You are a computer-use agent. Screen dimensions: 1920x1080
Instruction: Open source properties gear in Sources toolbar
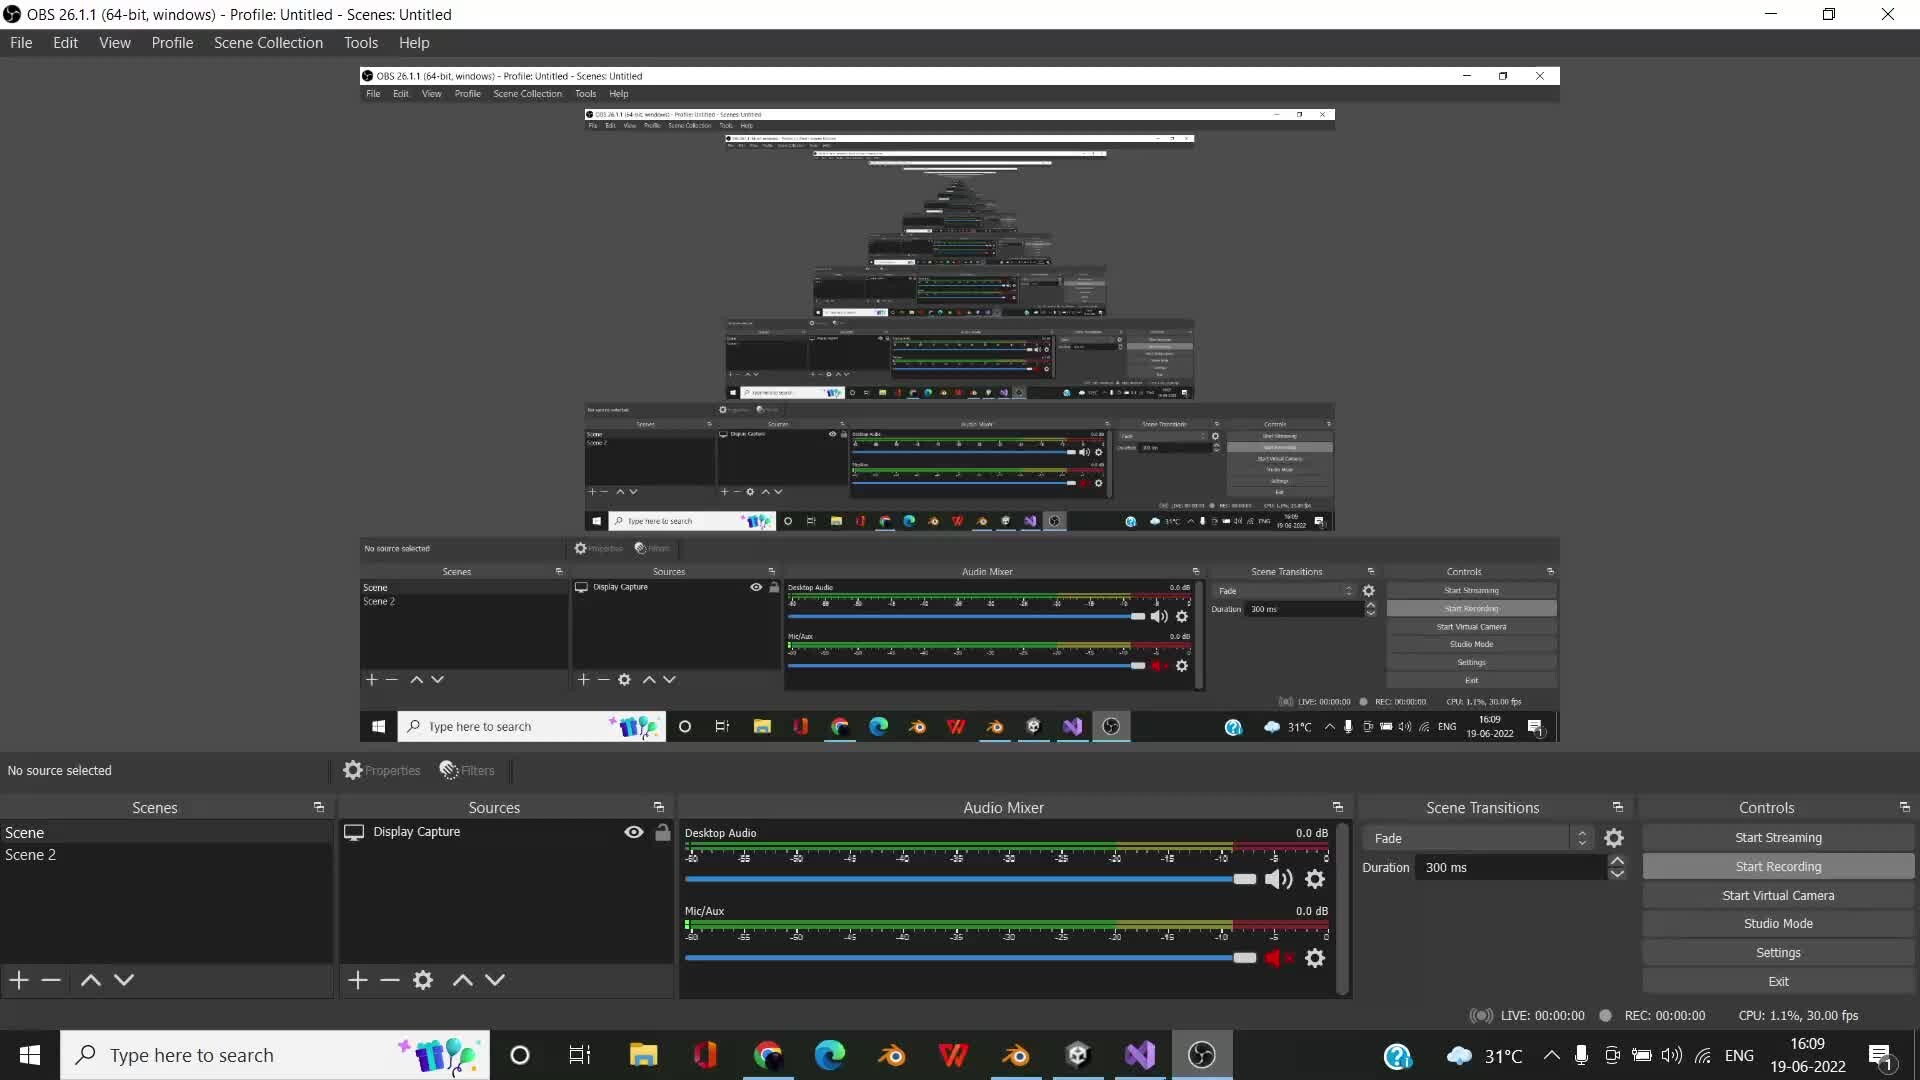[x=423, y=980]
